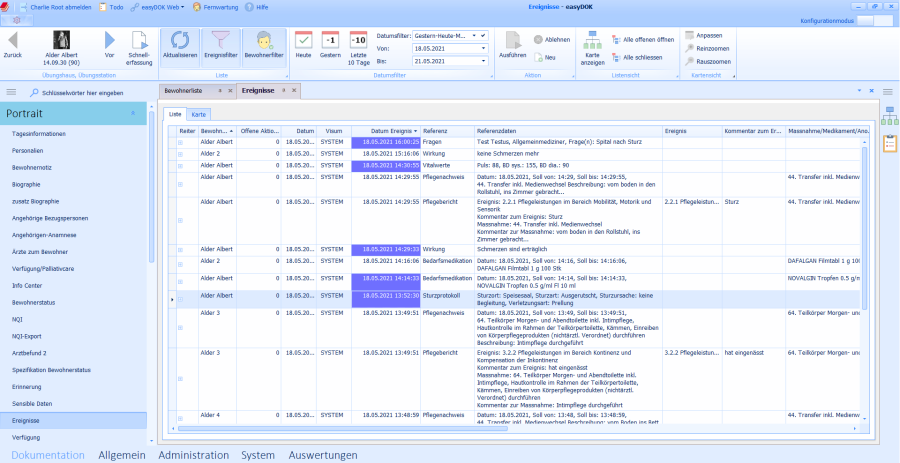Open Schnellerfassung in the ribbon
Viewport: 900px width, 463px height.
tap(139, 40)
